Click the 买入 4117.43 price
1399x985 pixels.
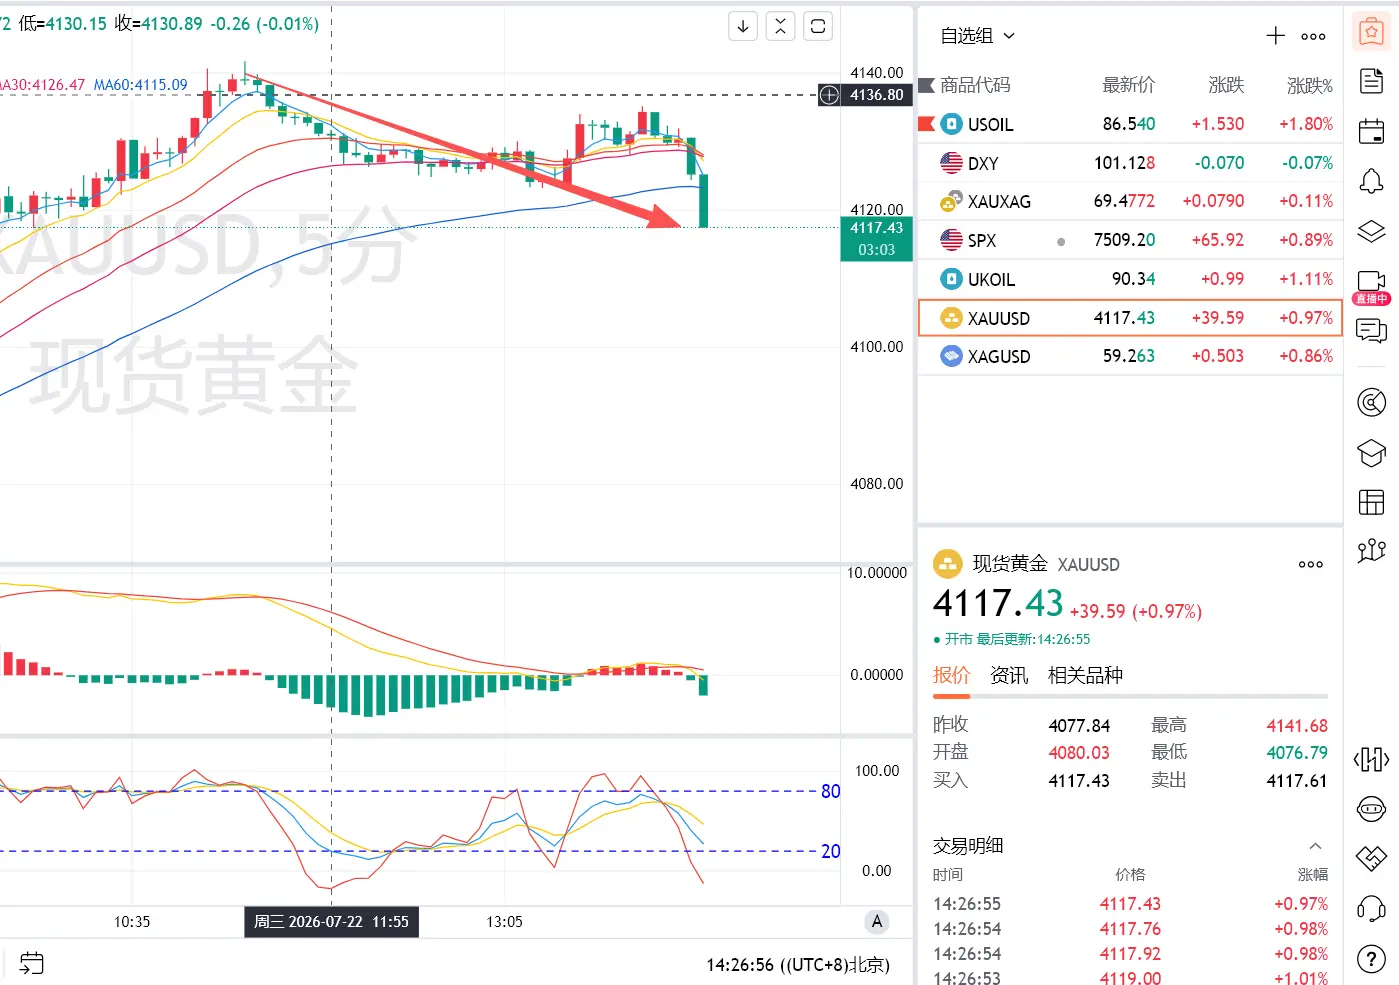point(1079,781)
